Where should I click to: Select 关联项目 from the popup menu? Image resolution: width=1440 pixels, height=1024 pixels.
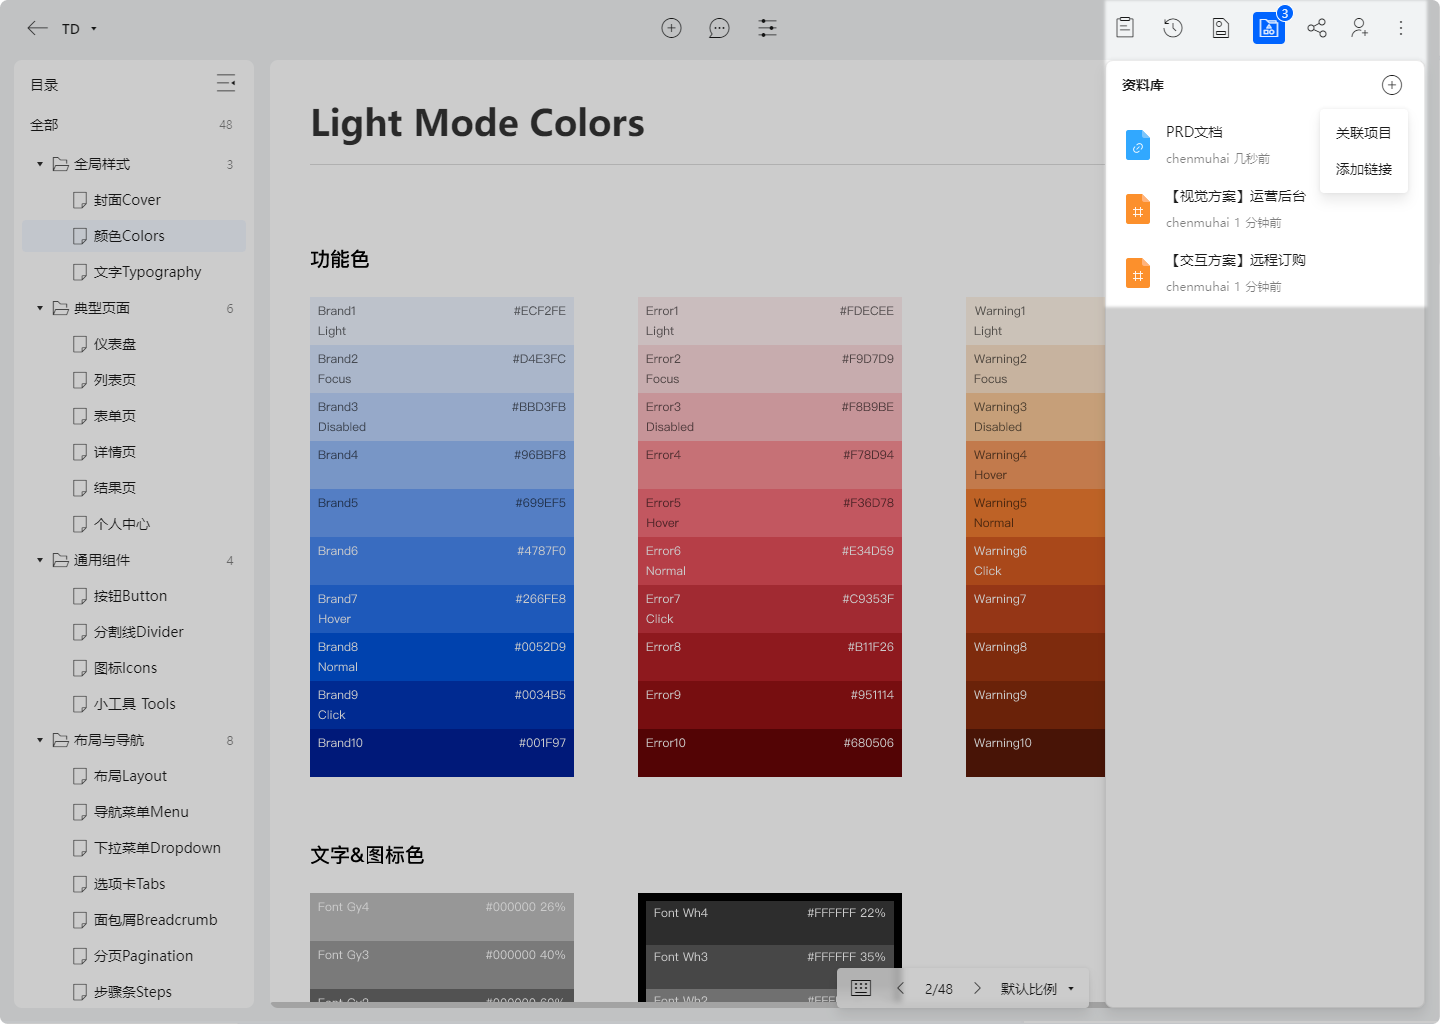1364,133
